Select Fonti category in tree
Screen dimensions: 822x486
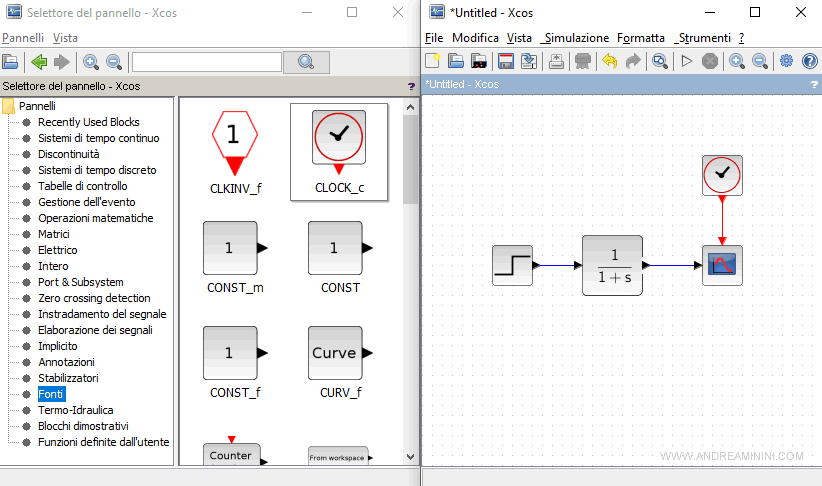51,394
